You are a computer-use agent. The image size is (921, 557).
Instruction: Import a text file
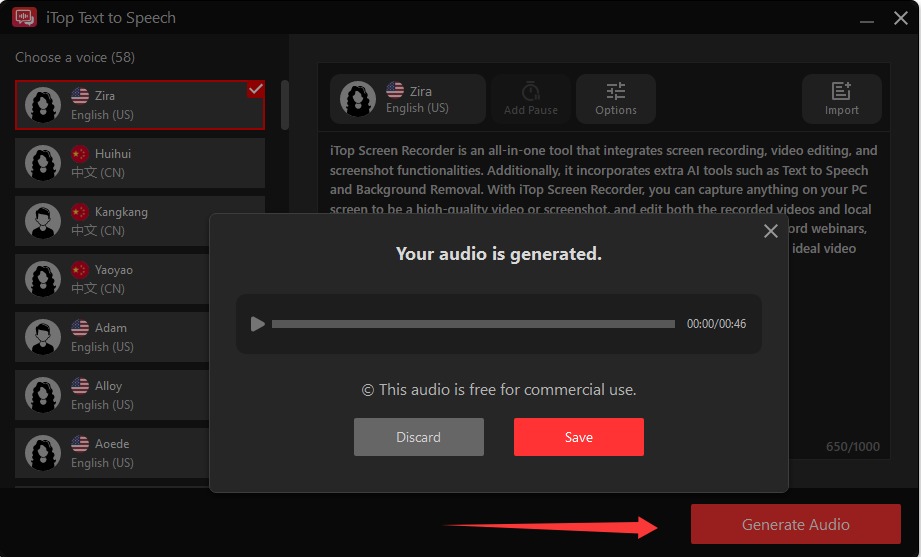(841, 99)
